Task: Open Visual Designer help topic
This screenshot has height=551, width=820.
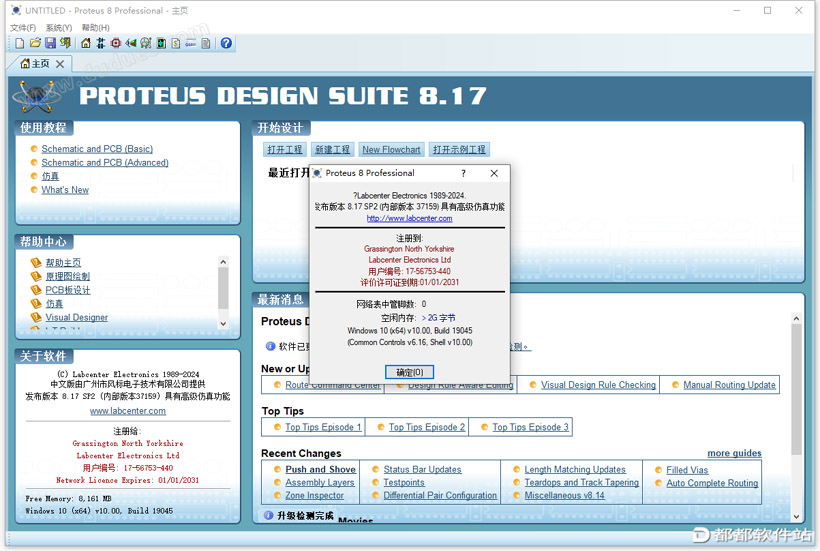Action: coord(76,317)
